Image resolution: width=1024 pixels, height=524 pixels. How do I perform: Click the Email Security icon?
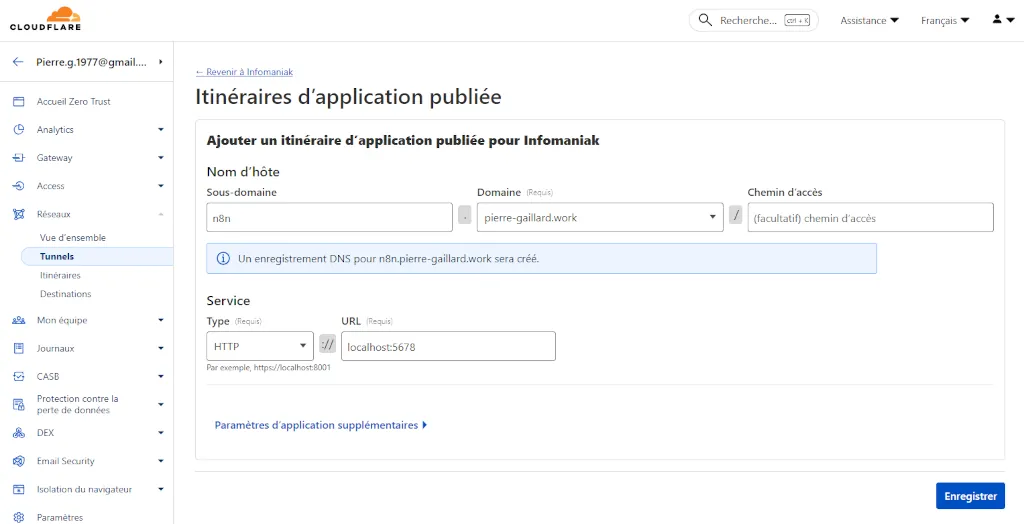19,461
